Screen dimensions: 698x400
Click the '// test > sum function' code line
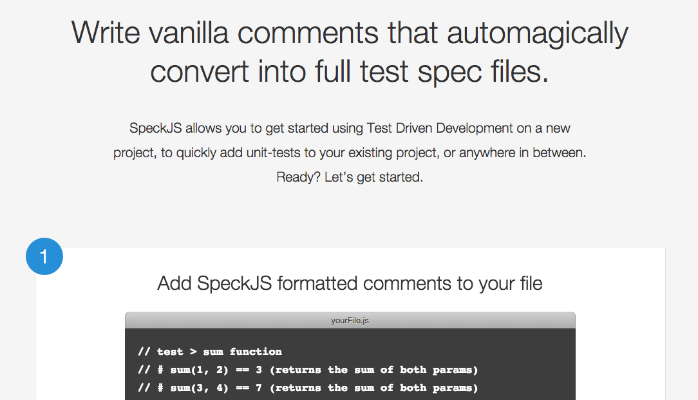(x=210, y=352)
